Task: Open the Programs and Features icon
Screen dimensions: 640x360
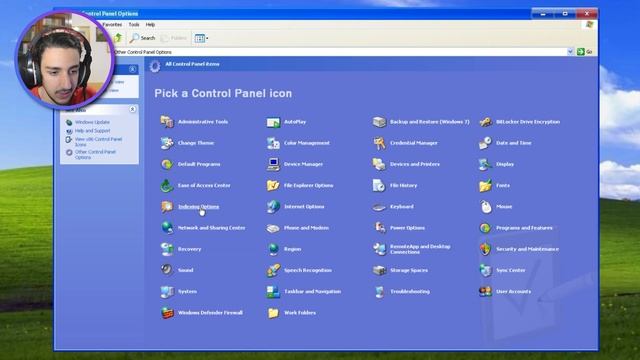Action: [485, 228]
